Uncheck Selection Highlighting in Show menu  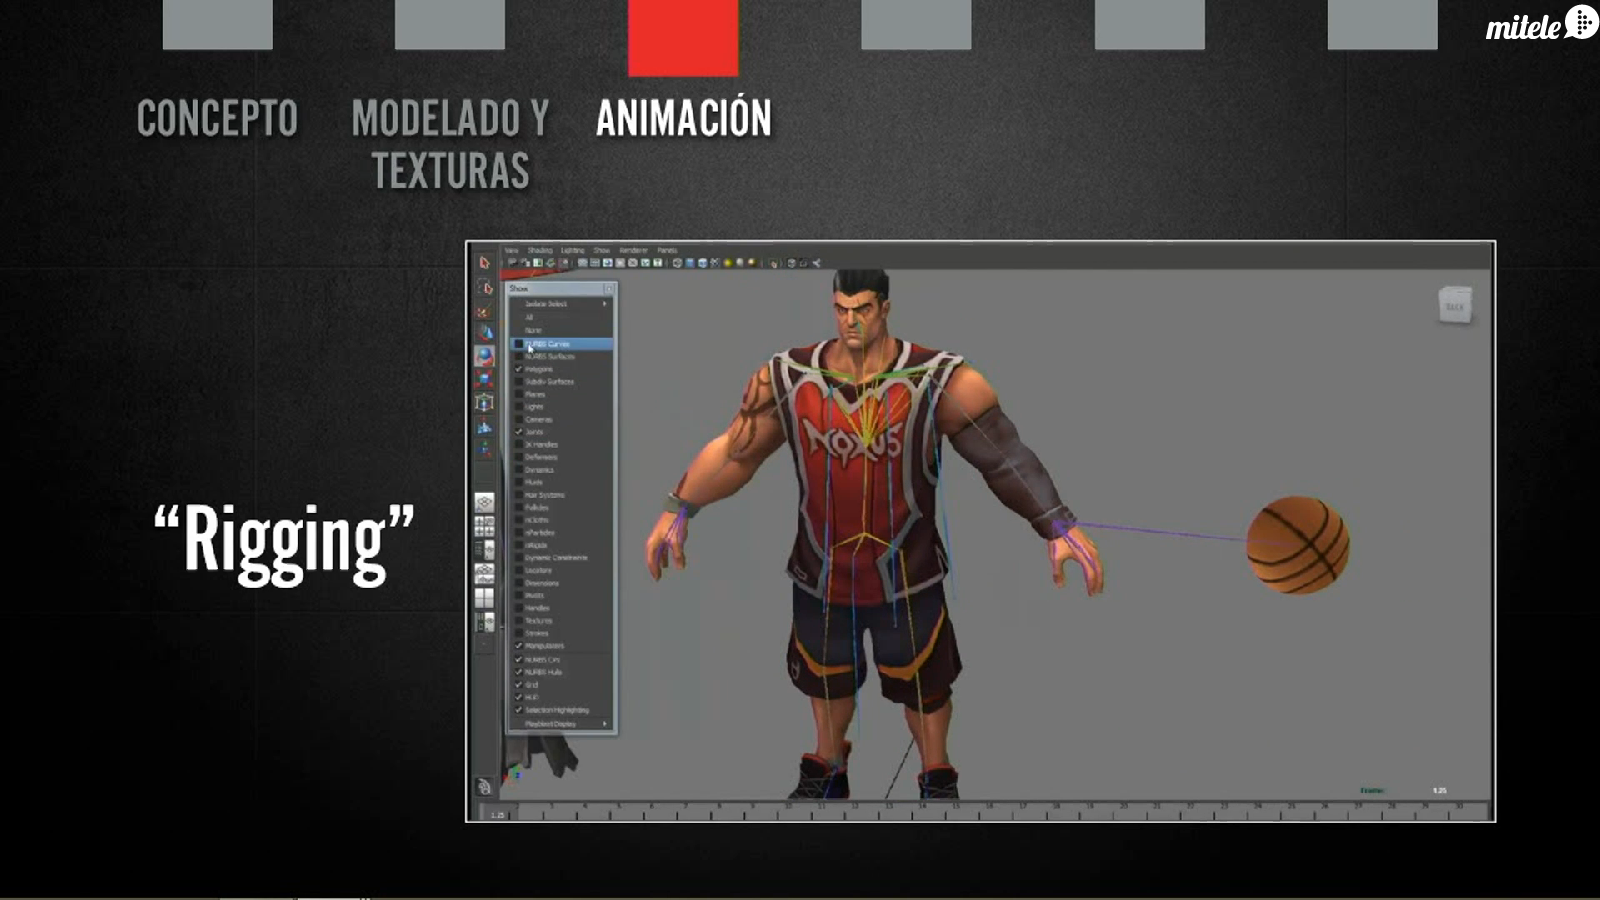(x=561, y=710)
